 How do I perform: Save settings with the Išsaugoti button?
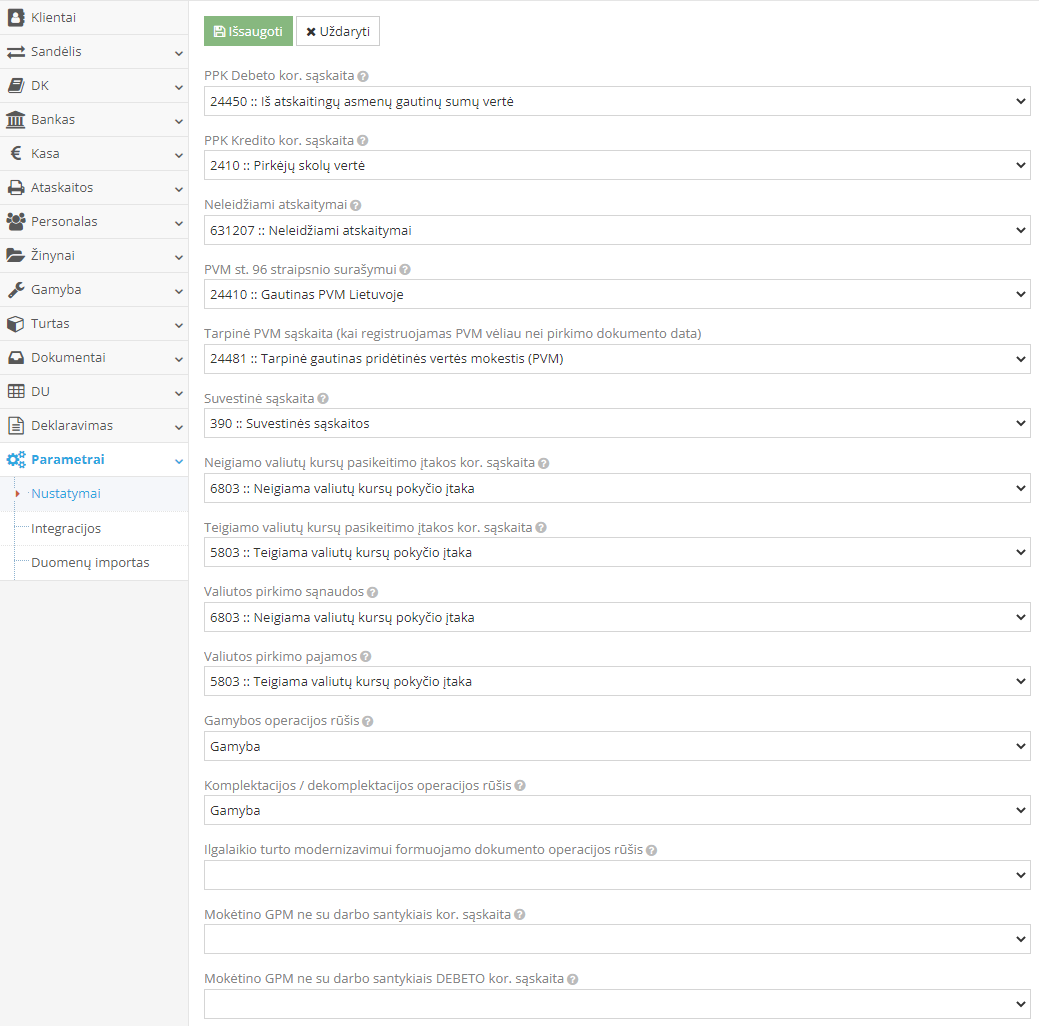point(248,31)
